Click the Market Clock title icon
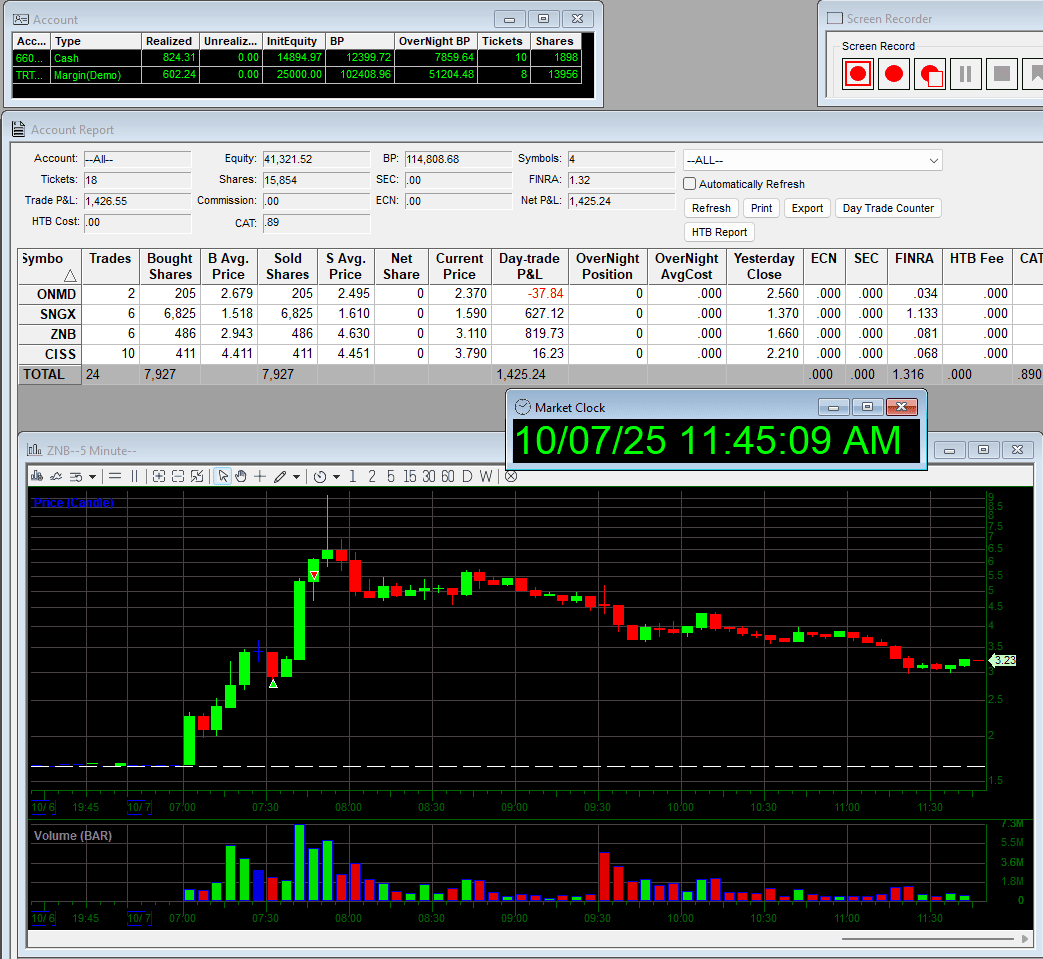 523,407
